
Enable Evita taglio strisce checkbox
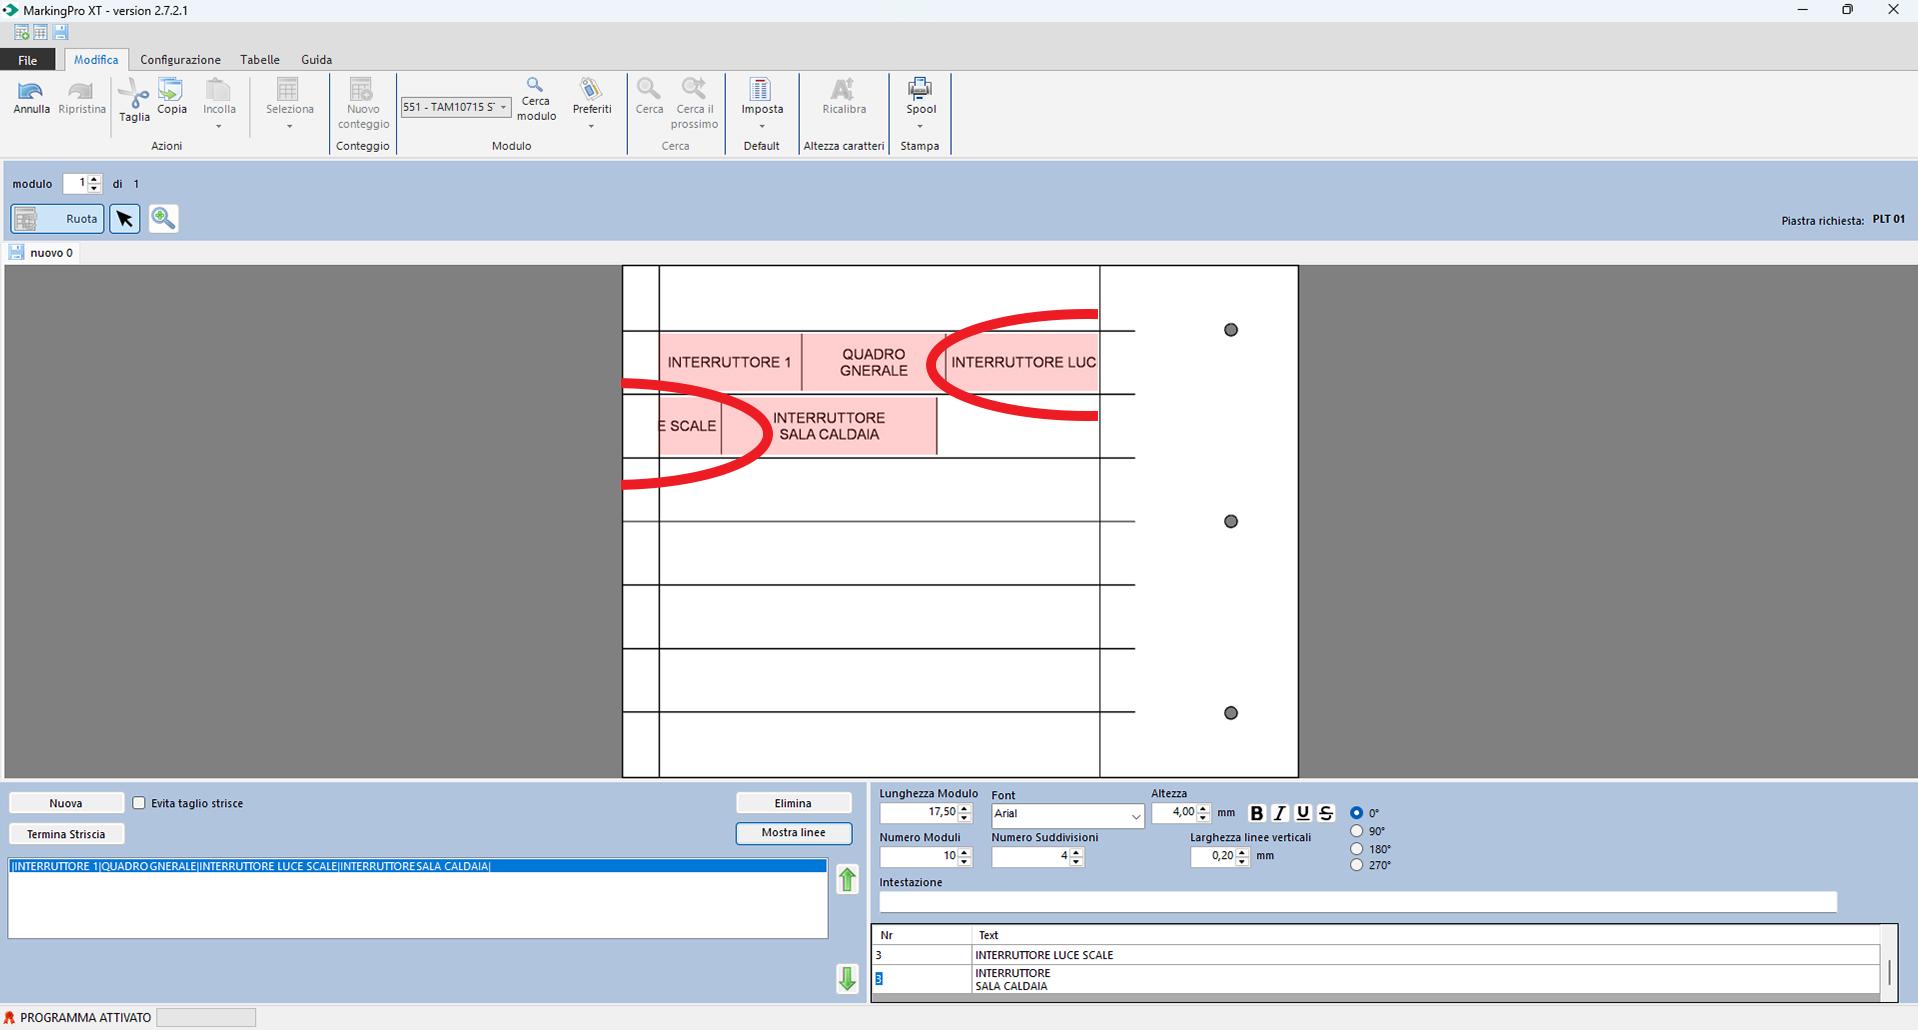[140, 803]
